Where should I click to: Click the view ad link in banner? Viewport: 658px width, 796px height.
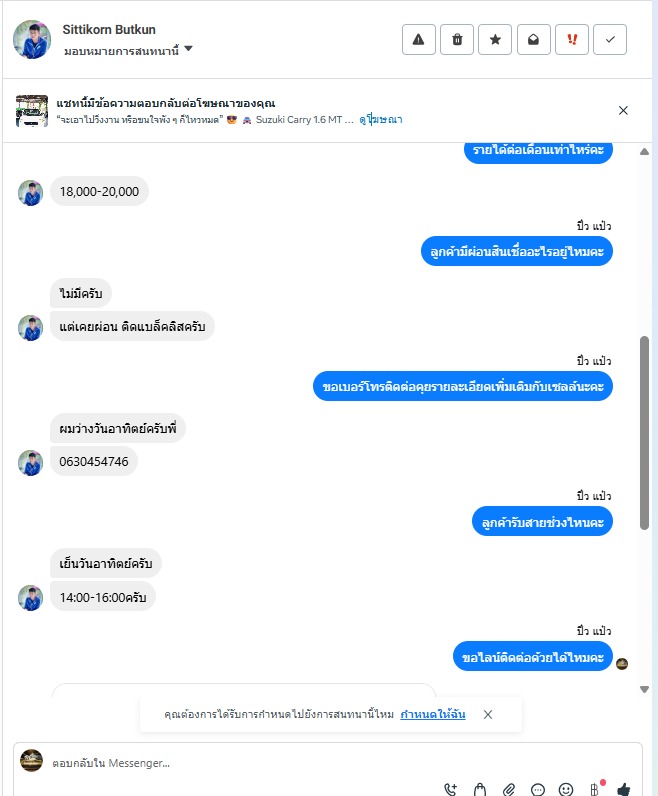point(381,120)
